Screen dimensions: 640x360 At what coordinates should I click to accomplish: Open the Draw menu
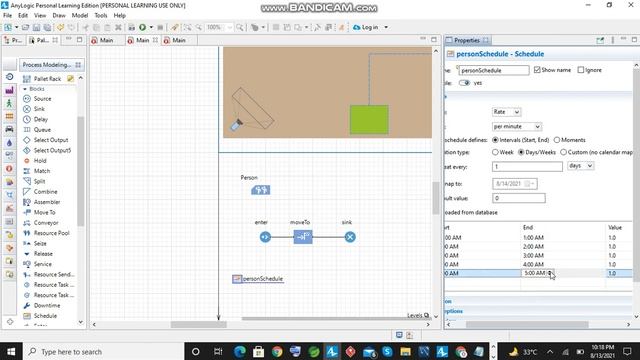click(59, 16)
